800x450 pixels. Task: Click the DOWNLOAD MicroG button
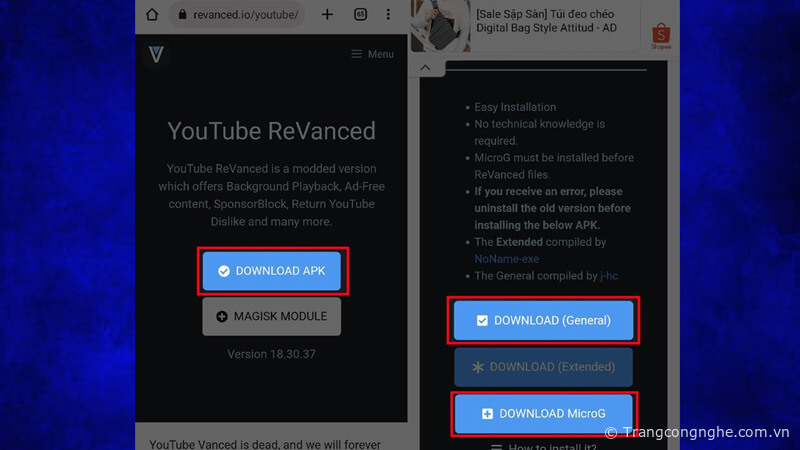click(544, 413)
